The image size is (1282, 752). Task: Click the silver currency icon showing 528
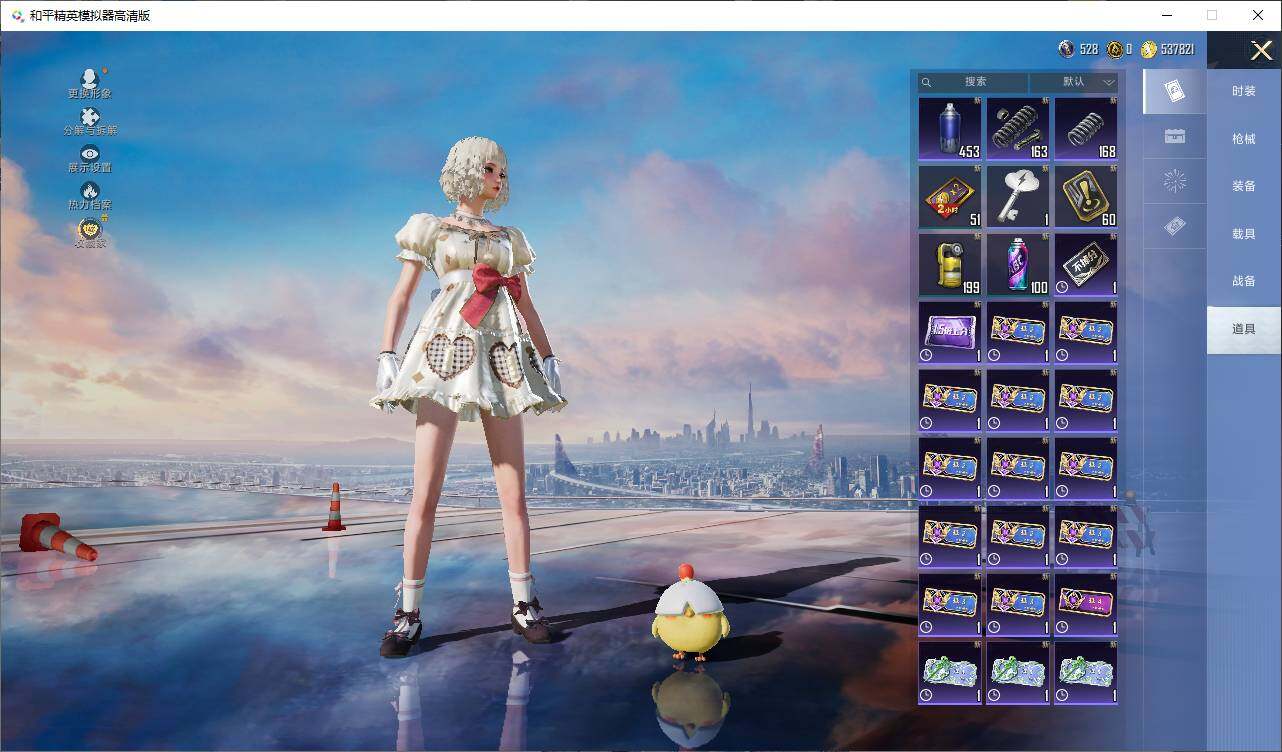click(x=1067, y=49)
